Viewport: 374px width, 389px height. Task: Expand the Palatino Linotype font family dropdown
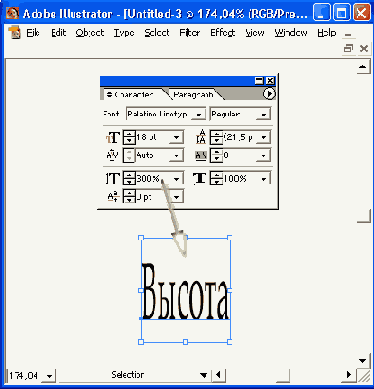point(199,114)
